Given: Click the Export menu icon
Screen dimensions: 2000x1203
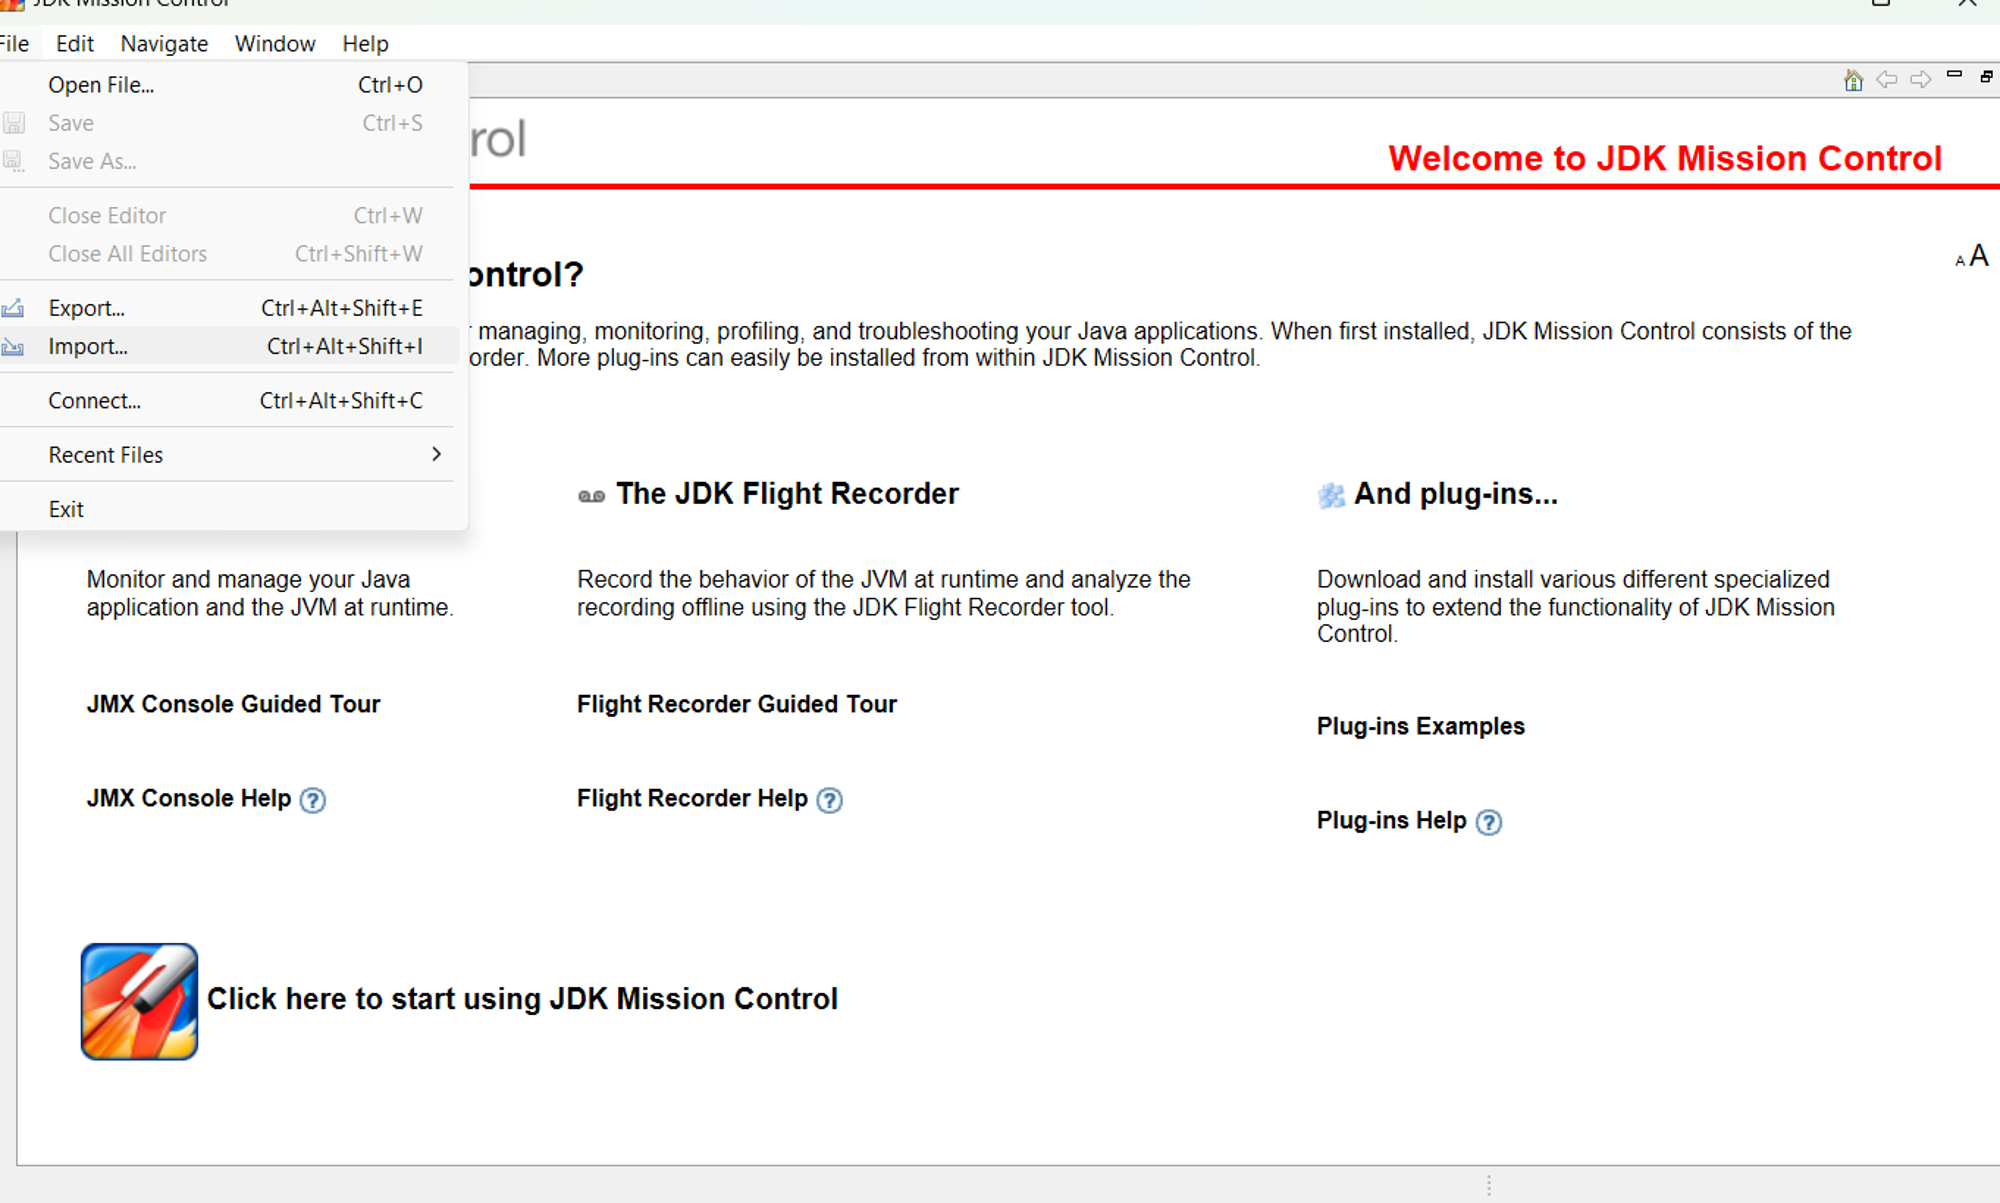Looking at the screenshot, I should (13, 308).
